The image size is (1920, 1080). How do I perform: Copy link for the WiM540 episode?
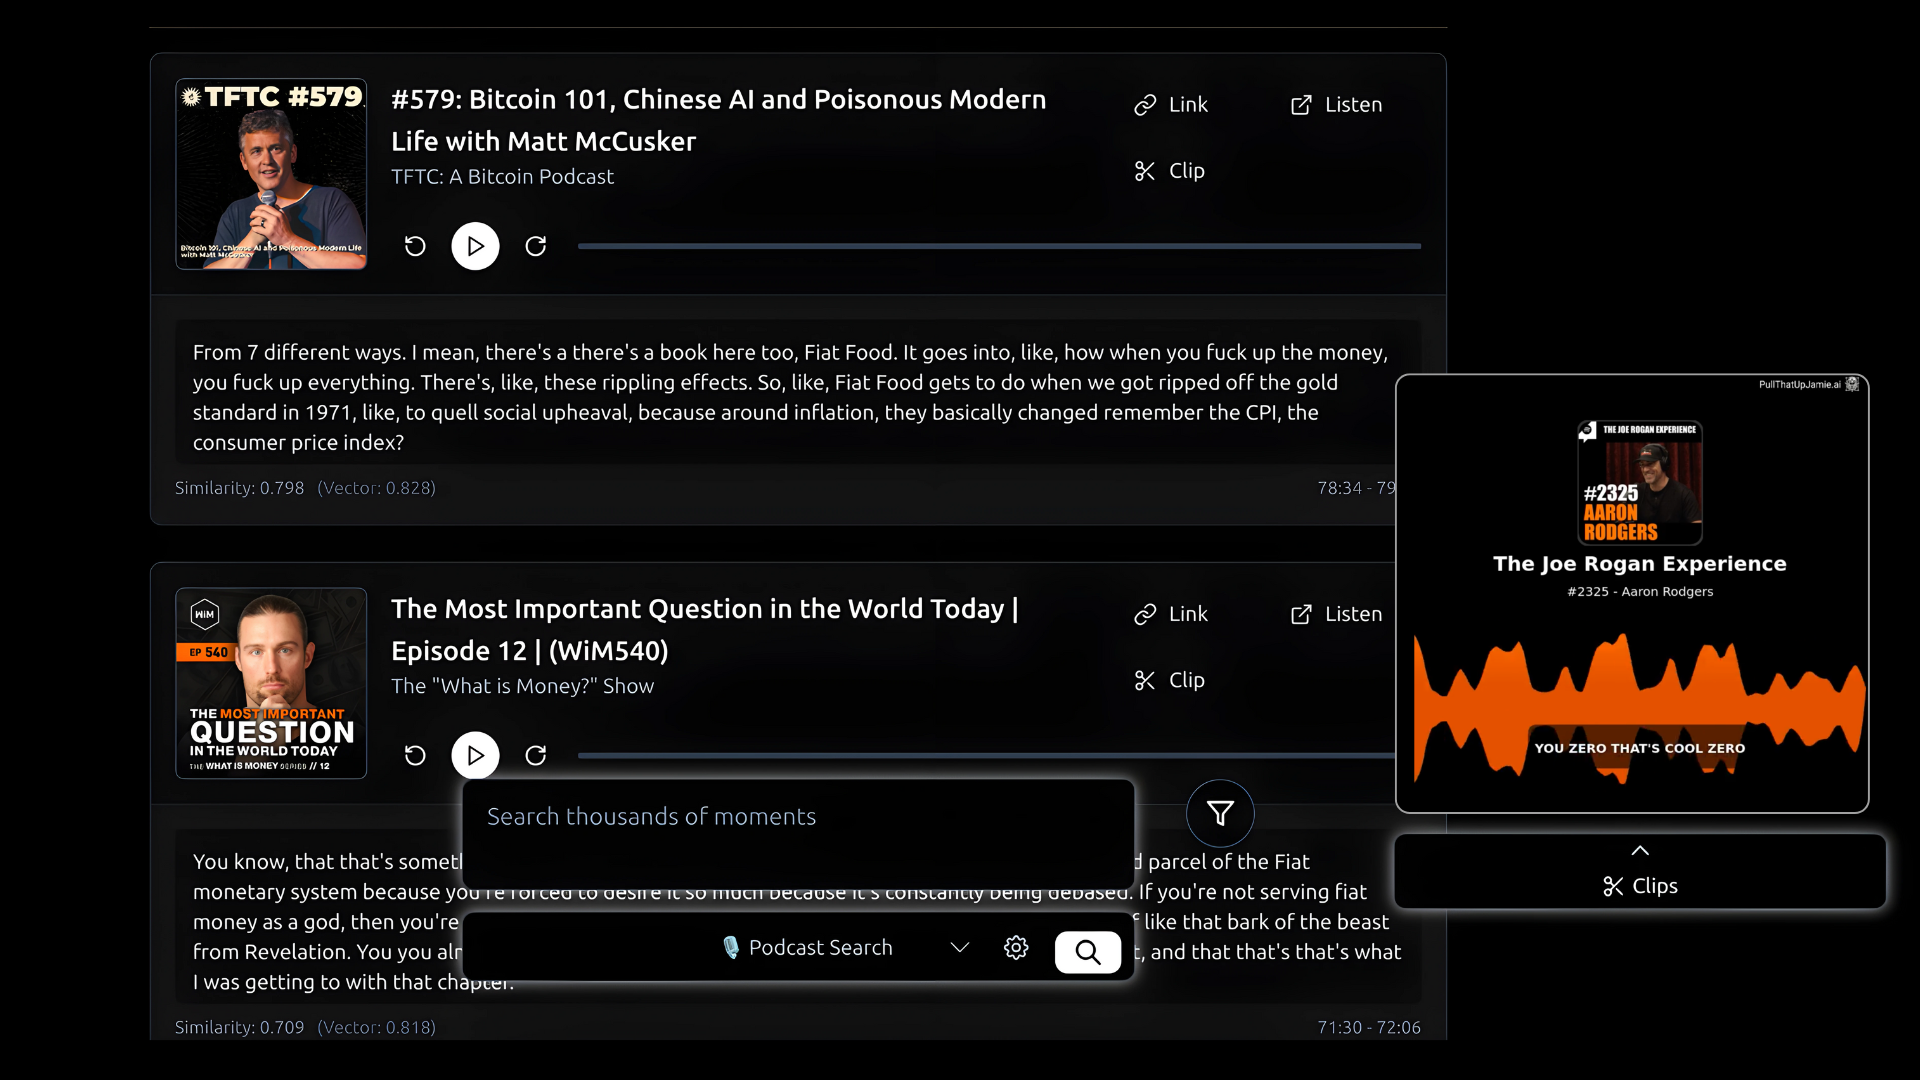[x=1171, y=614]
